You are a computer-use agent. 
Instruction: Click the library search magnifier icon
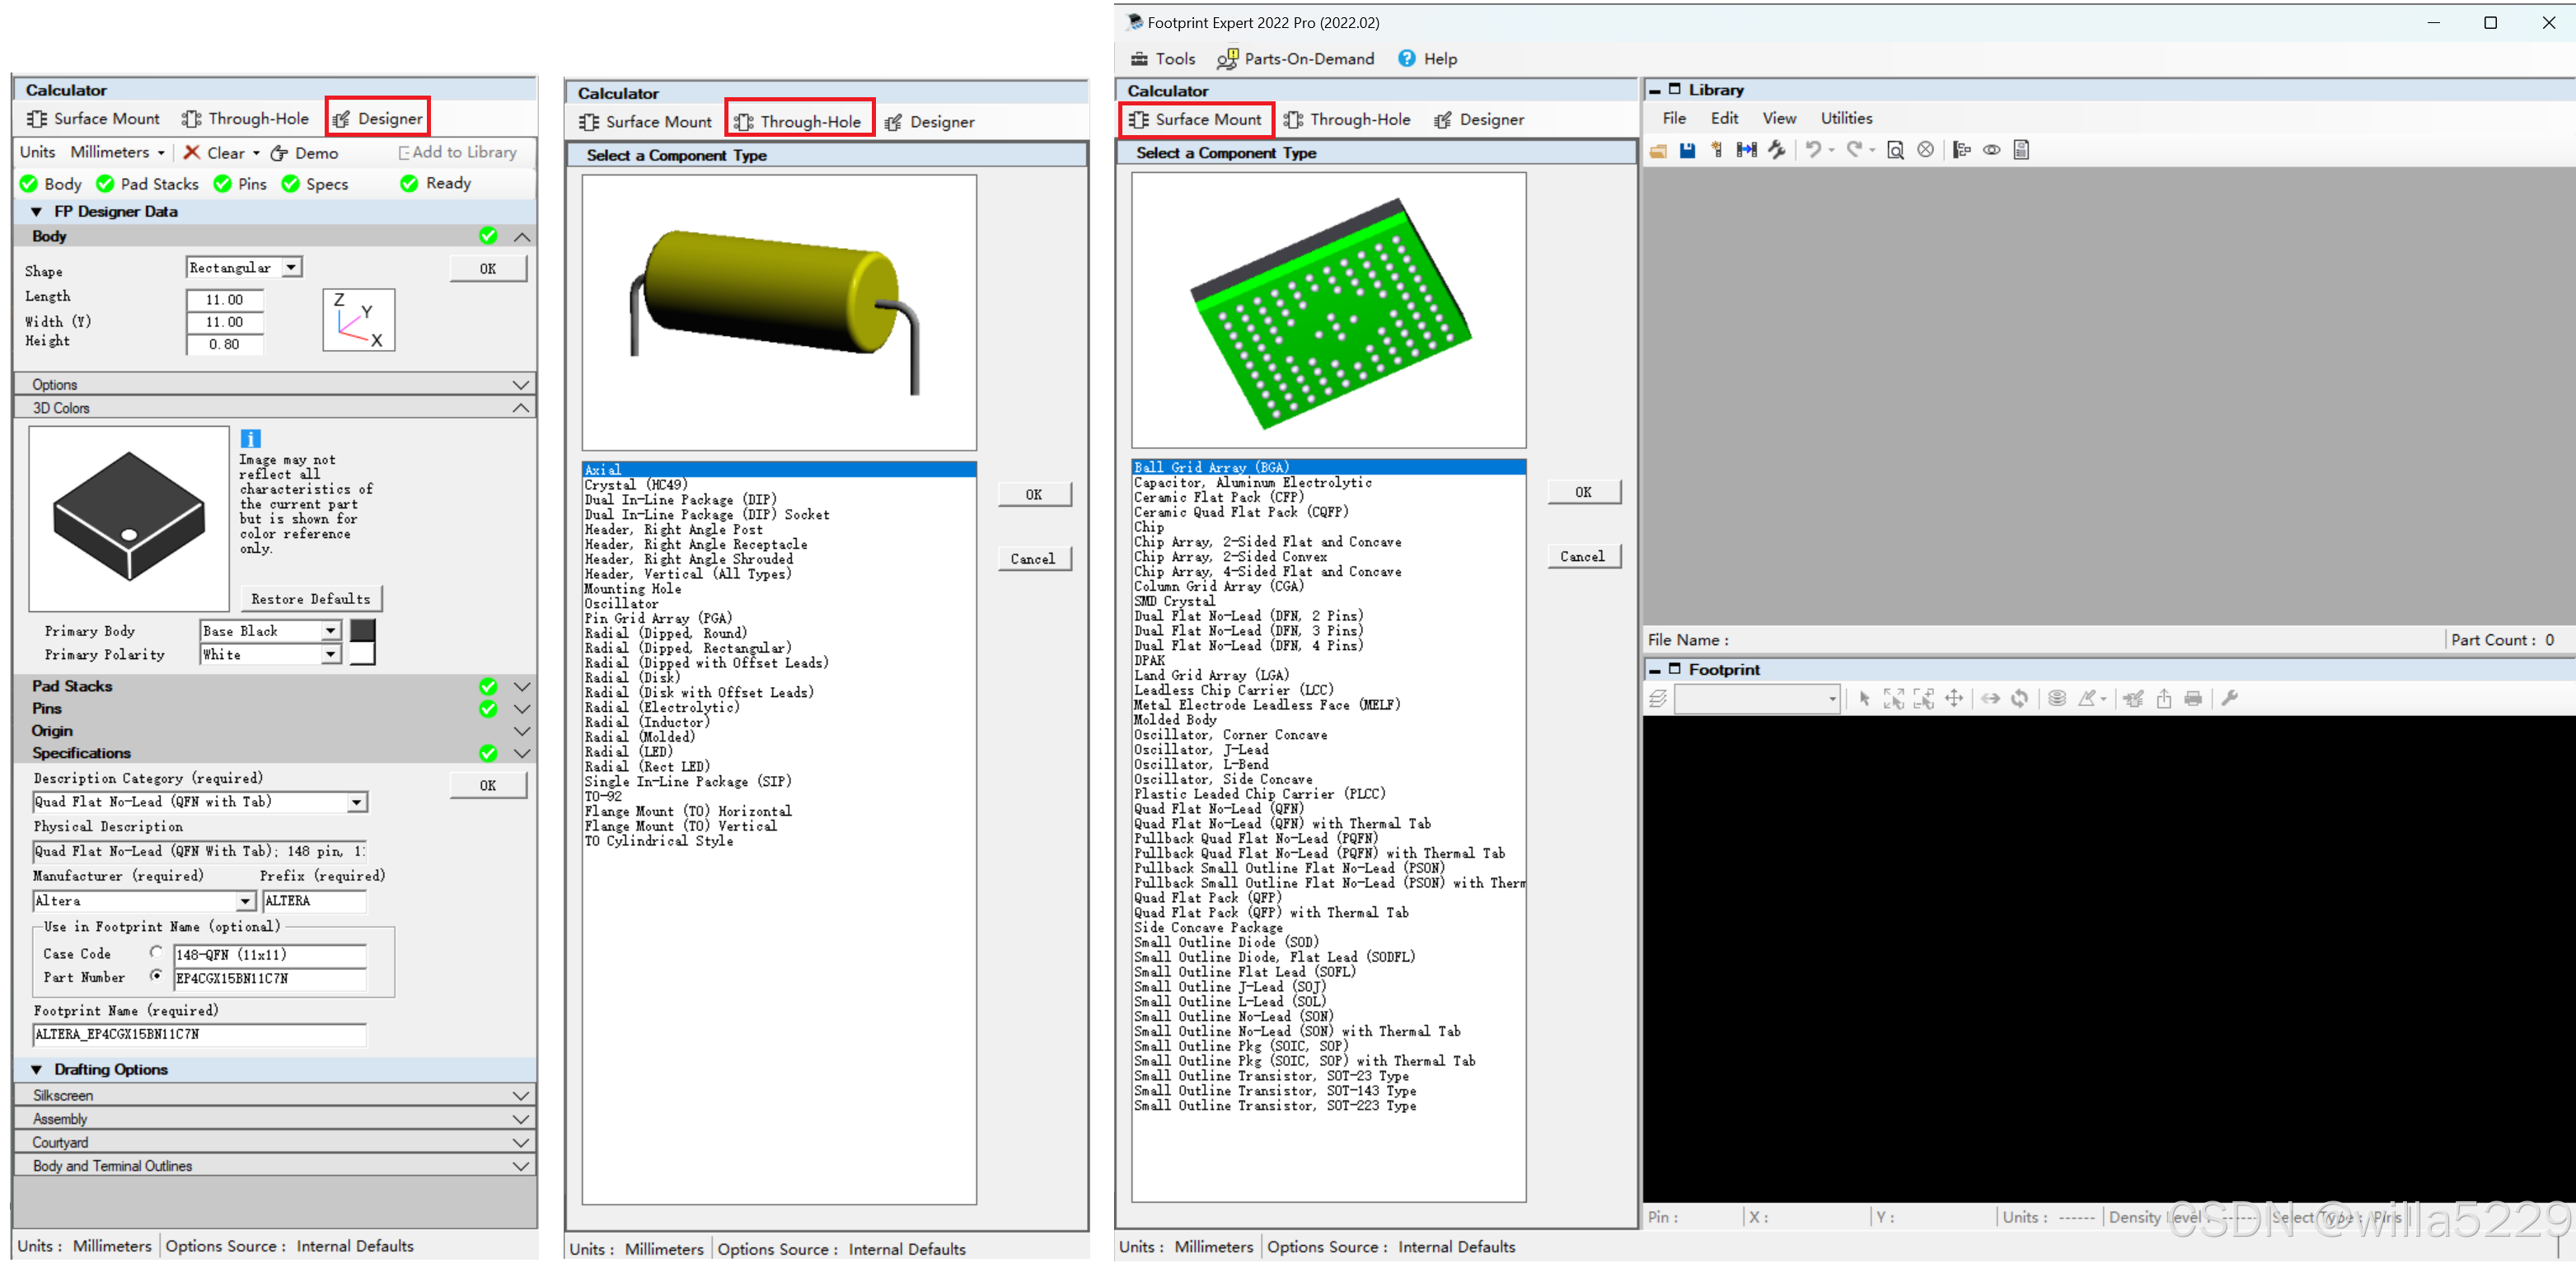click(1895, 150)
